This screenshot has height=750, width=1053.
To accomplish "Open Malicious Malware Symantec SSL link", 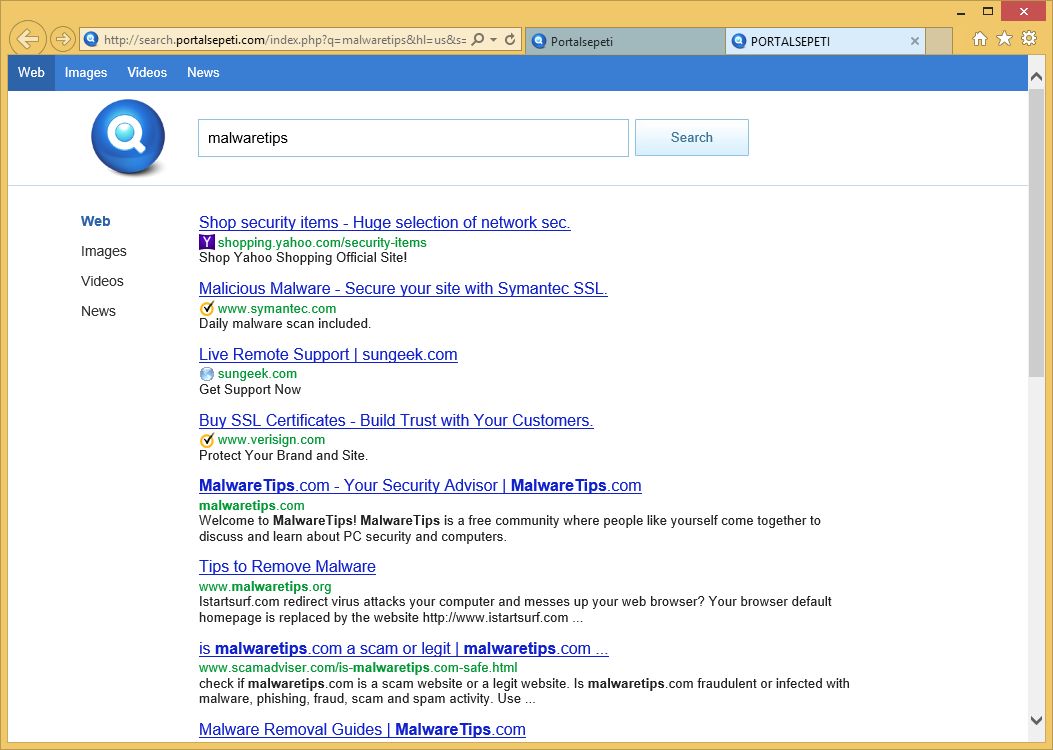I will click(403, 288).
